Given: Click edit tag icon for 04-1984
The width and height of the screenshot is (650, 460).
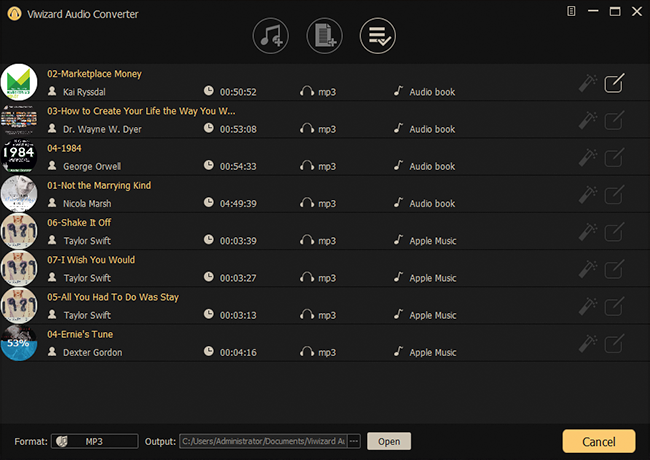Looking at the screenshot, I should pos(615,157).
